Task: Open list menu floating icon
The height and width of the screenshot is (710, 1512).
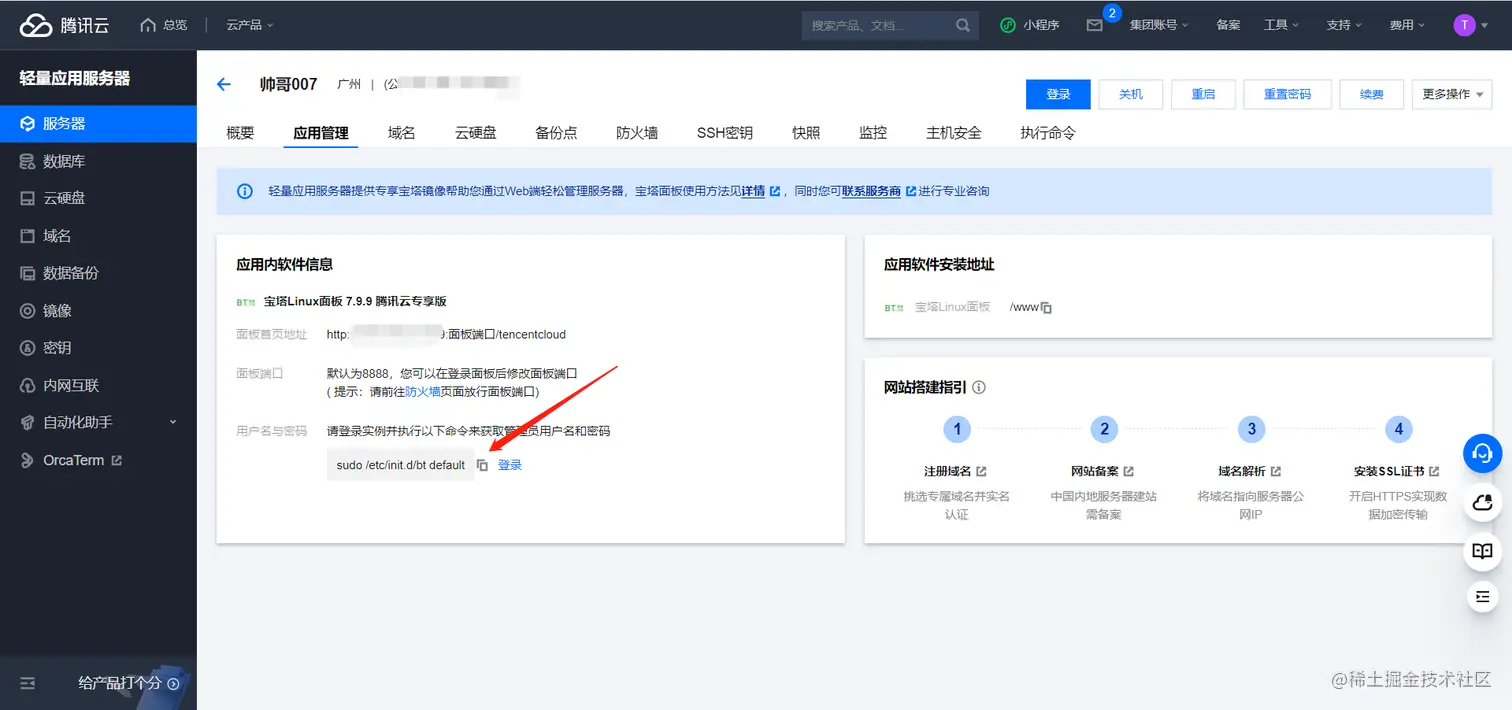Action: click(1483, 597)
